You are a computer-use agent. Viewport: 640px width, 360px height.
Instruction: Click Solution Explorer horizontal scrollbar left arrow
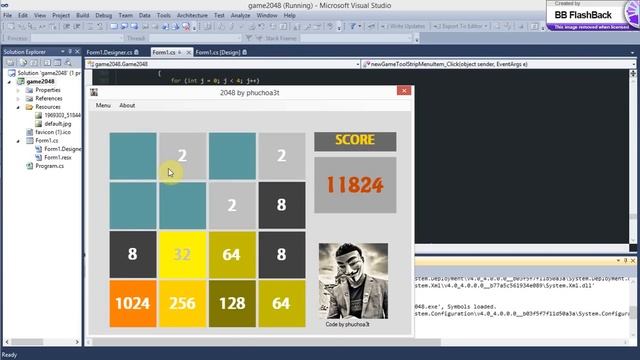(x=7, y=342)
